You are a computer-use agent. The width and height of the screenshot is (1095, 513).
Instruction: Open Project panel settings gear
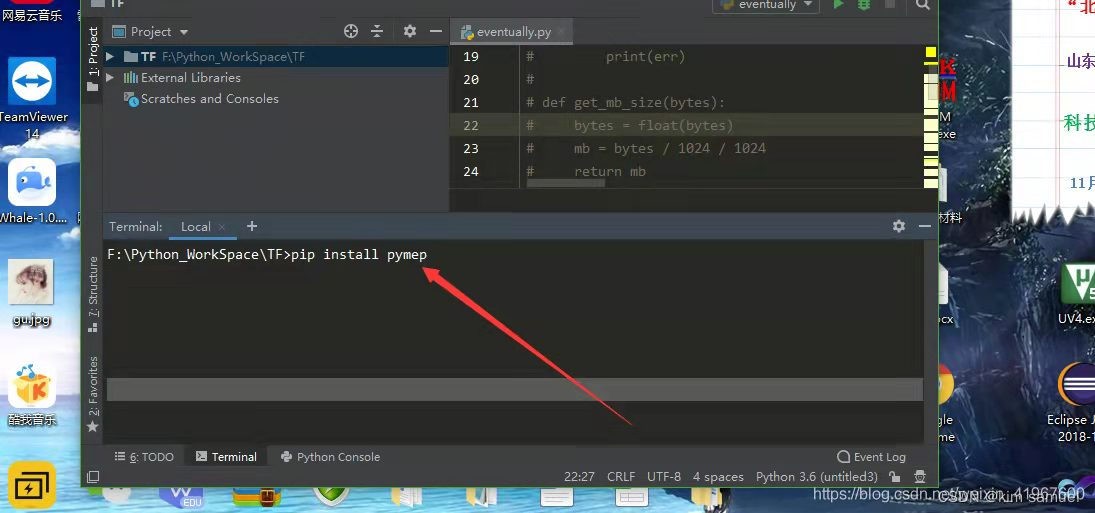[410, 31]
